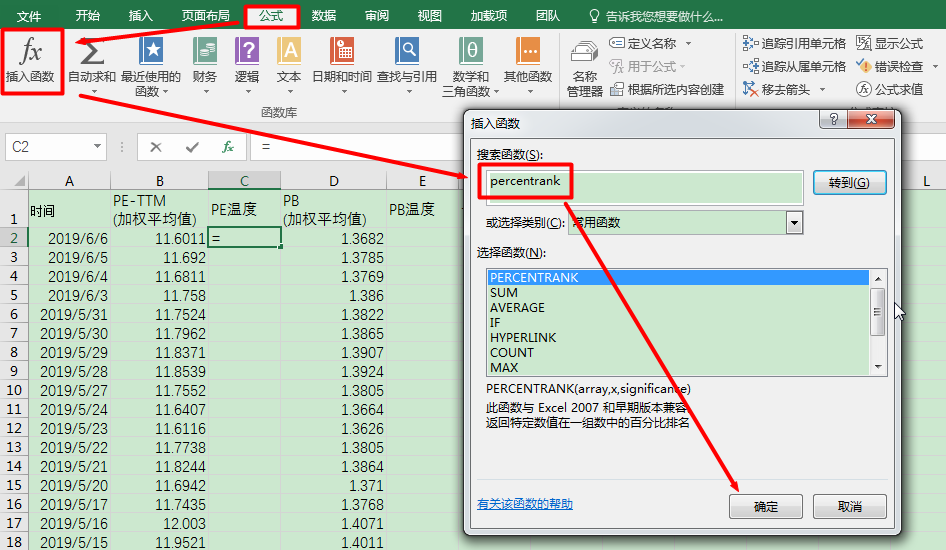Select IF in function list
Image resolution: width=946 pixels, height=550 pixels.
(678, 323)
